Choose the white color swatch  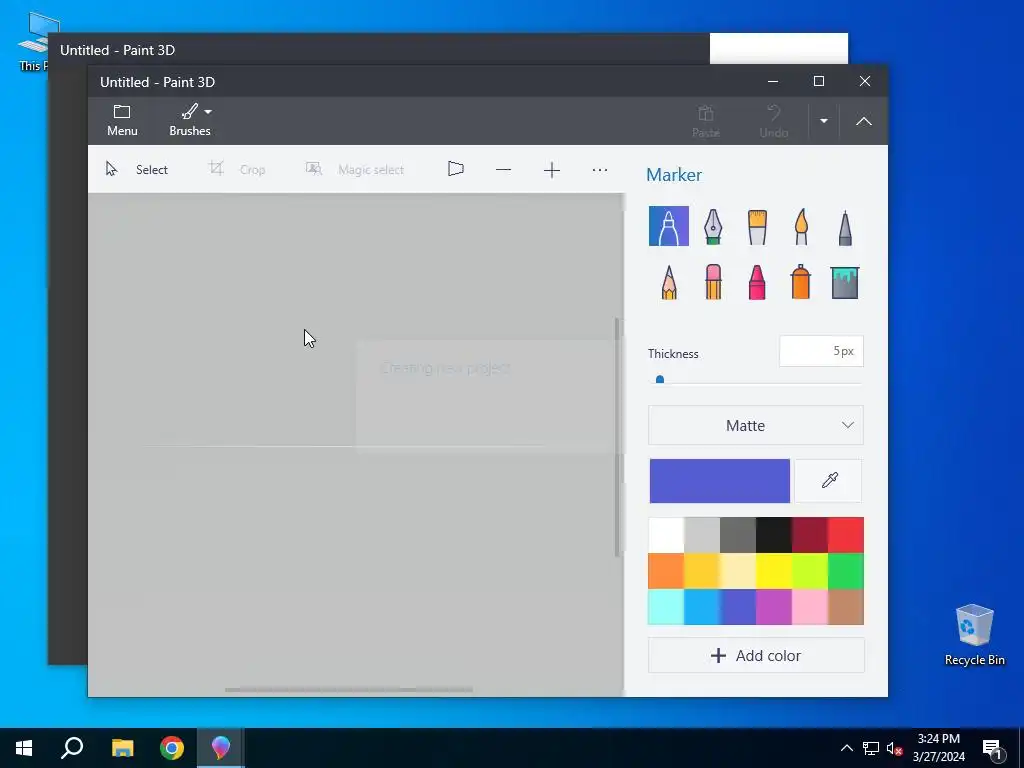(666, 535)
